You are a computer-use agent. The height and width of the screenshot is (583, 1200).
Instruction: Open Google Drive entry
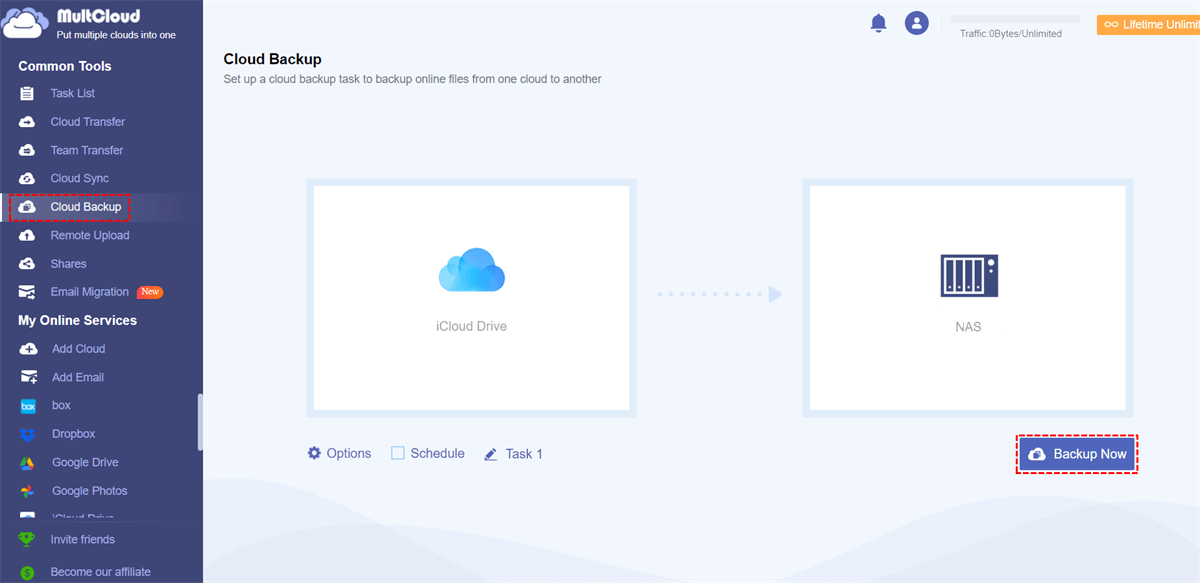coord(85,462)
